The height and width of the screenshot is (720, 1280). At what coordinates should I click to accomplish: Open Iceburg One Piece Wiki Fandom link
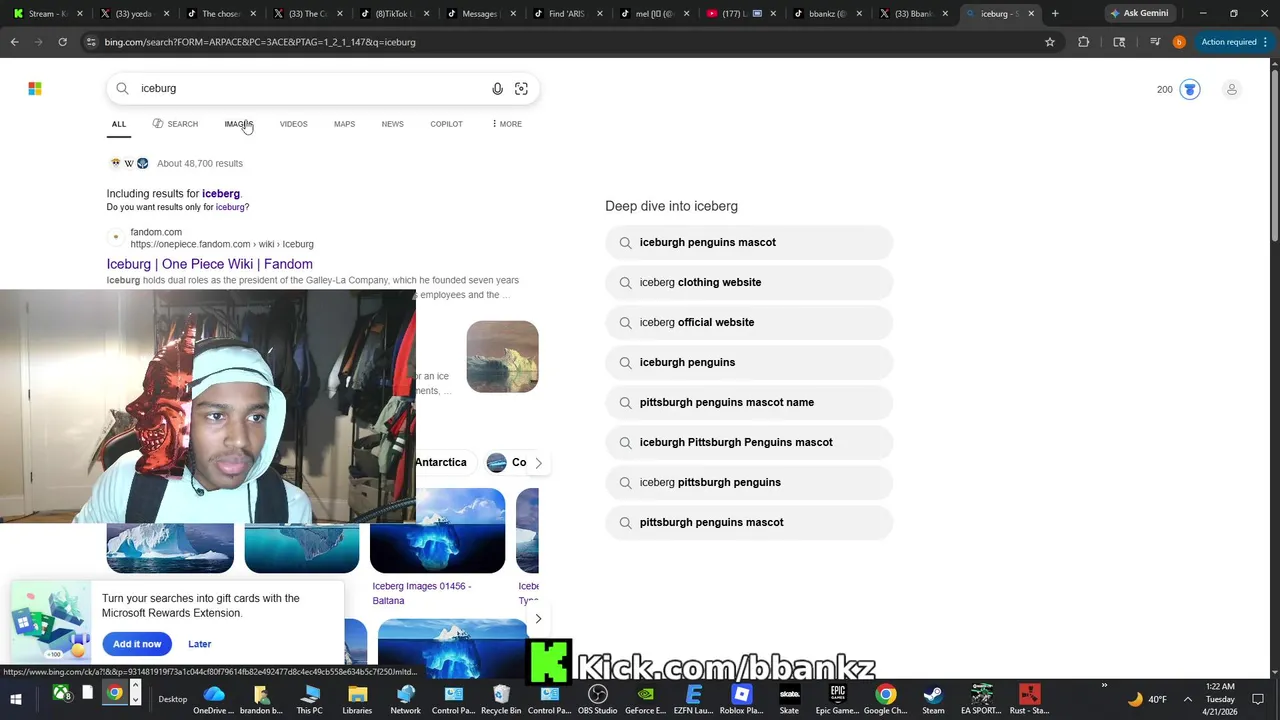pyautogui.click(x=210, y=264)
